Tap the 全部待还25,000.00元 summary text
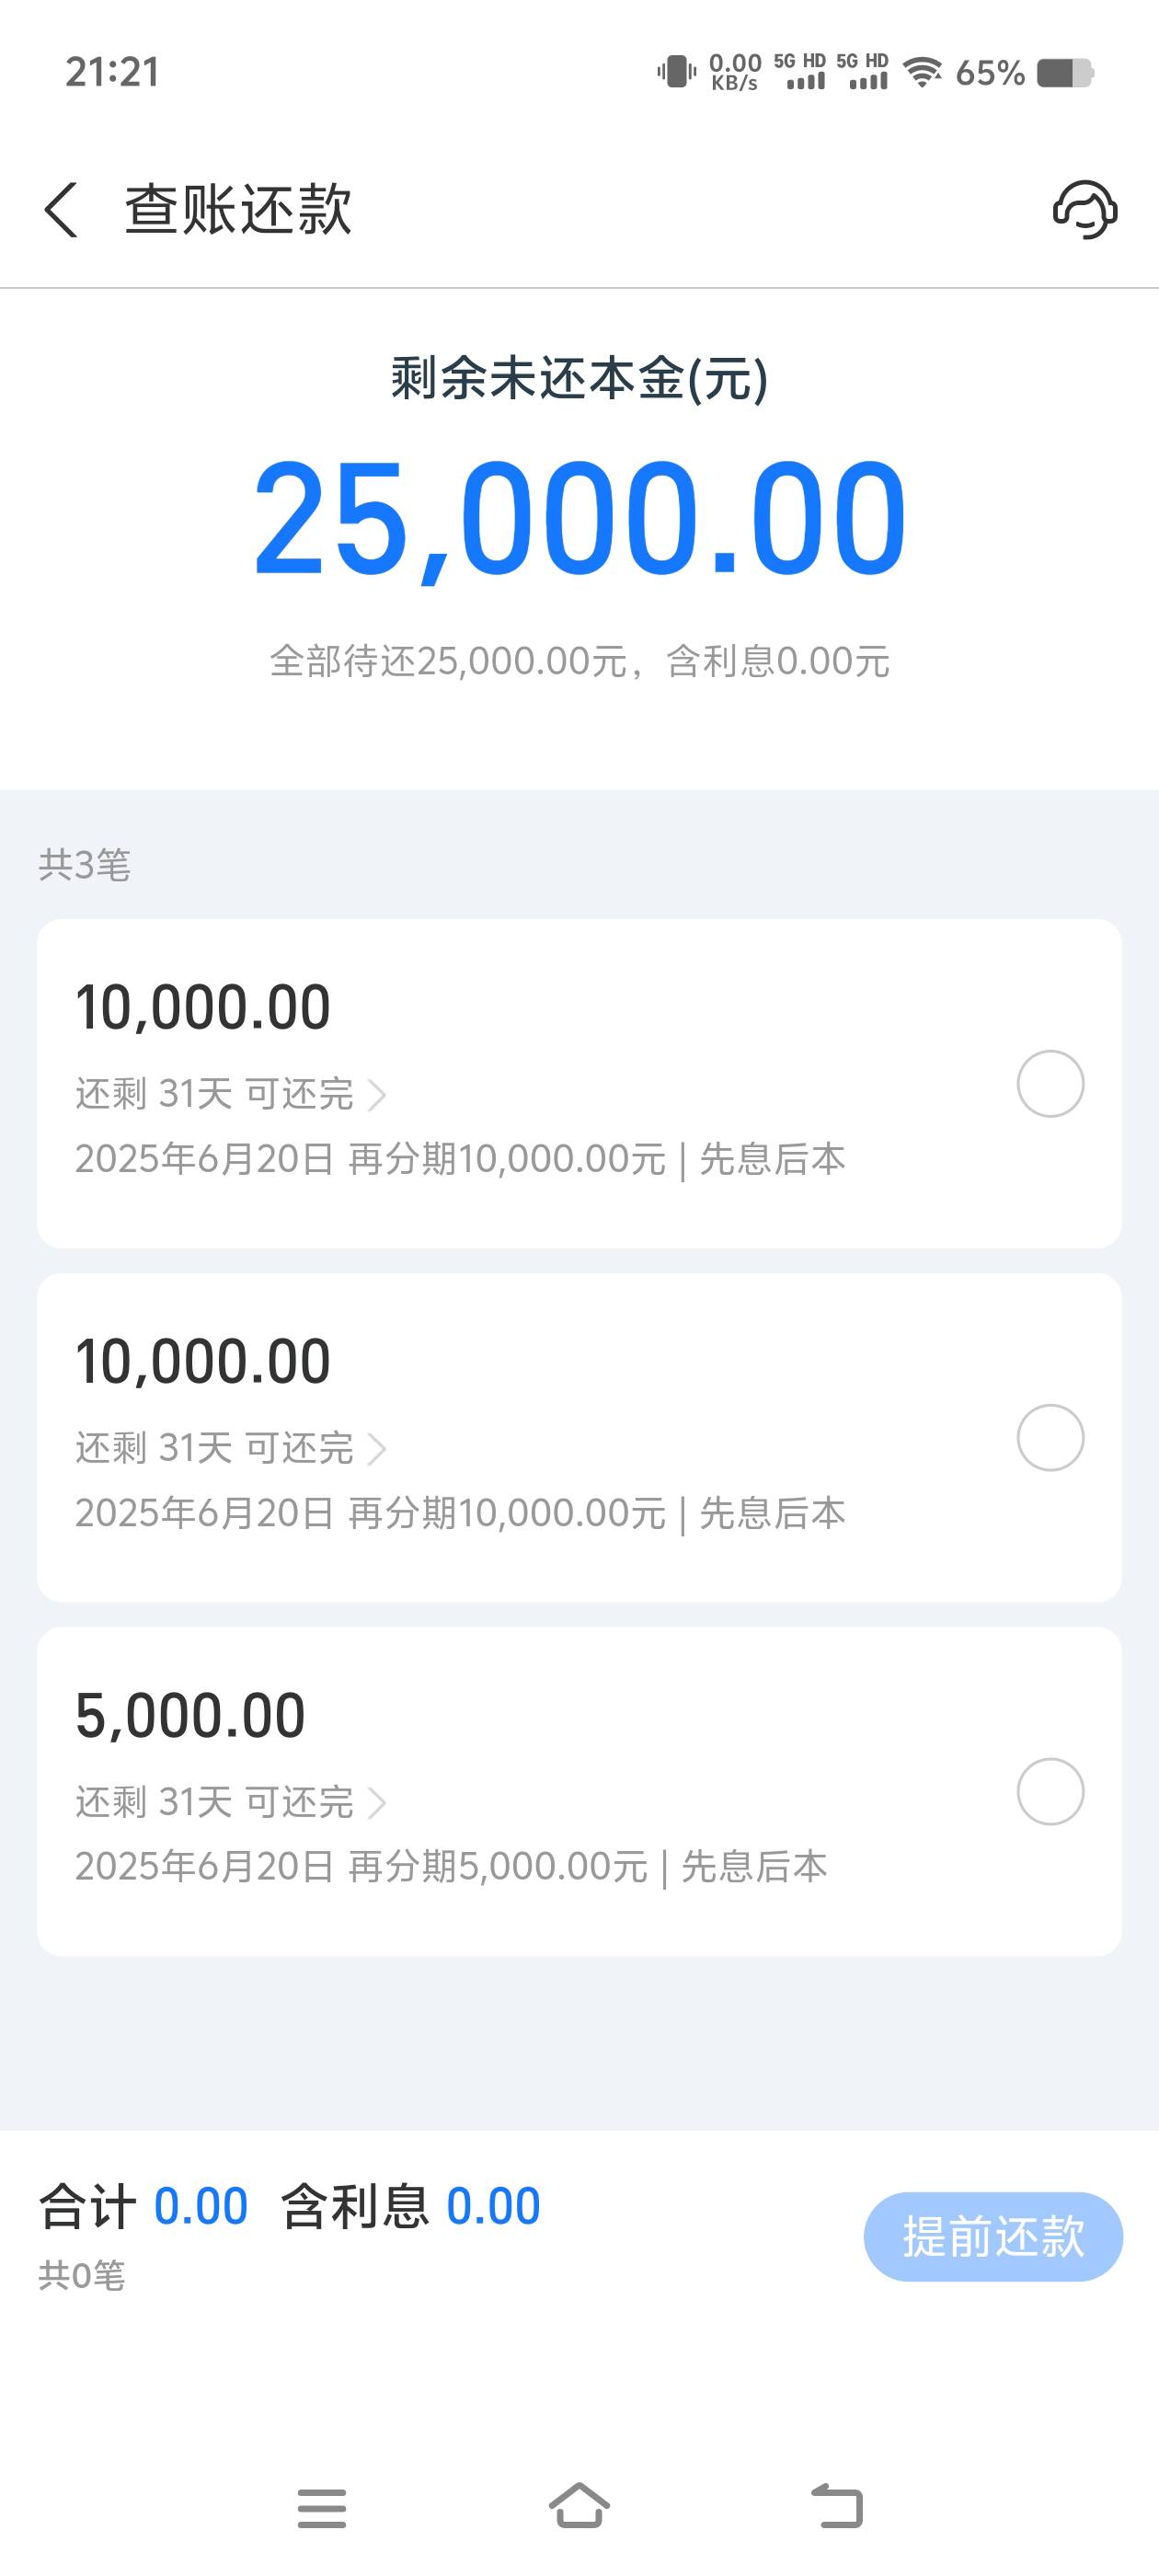Screen dimensions: 1159x2576 [x=579, y=661]
